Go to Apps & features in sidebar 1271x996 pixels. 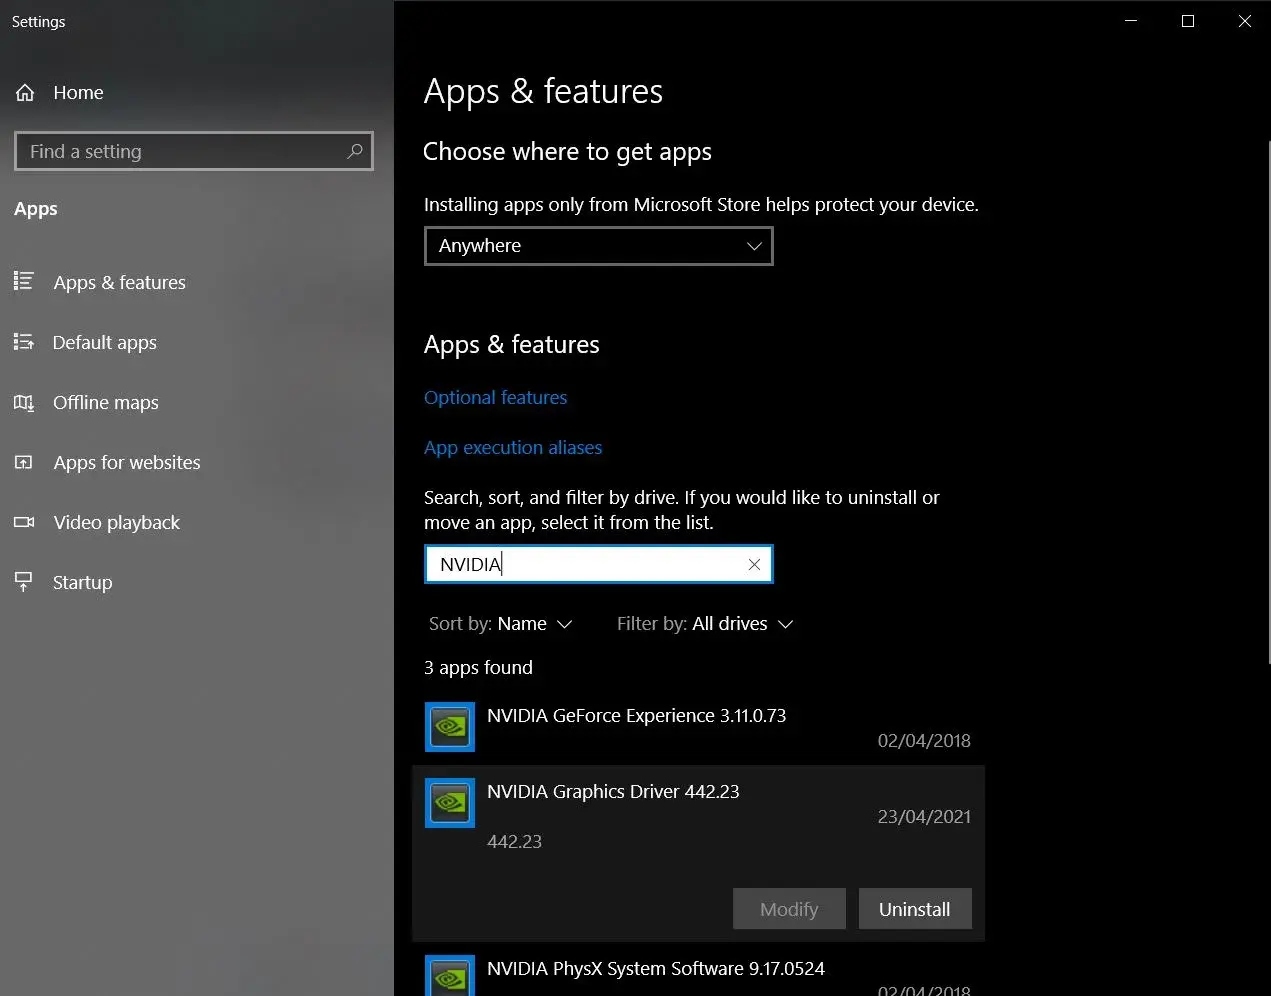tap(119, 283)
